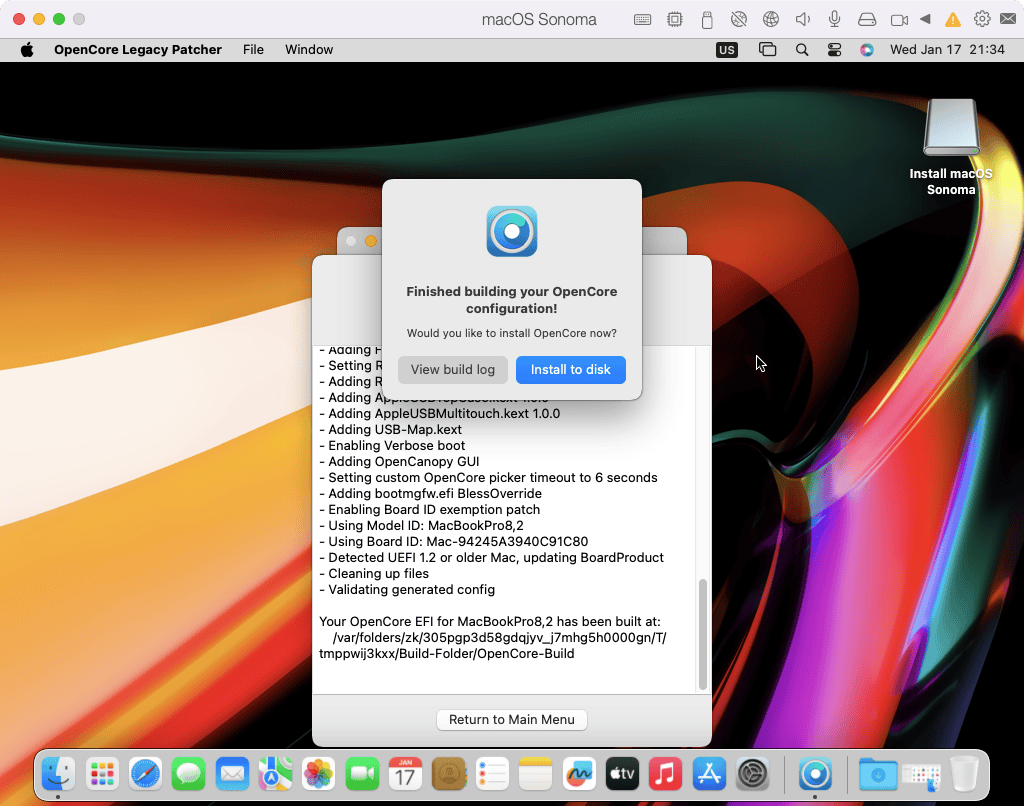
Task: Click the Install to disk button
Action: (x=570, y=370)
